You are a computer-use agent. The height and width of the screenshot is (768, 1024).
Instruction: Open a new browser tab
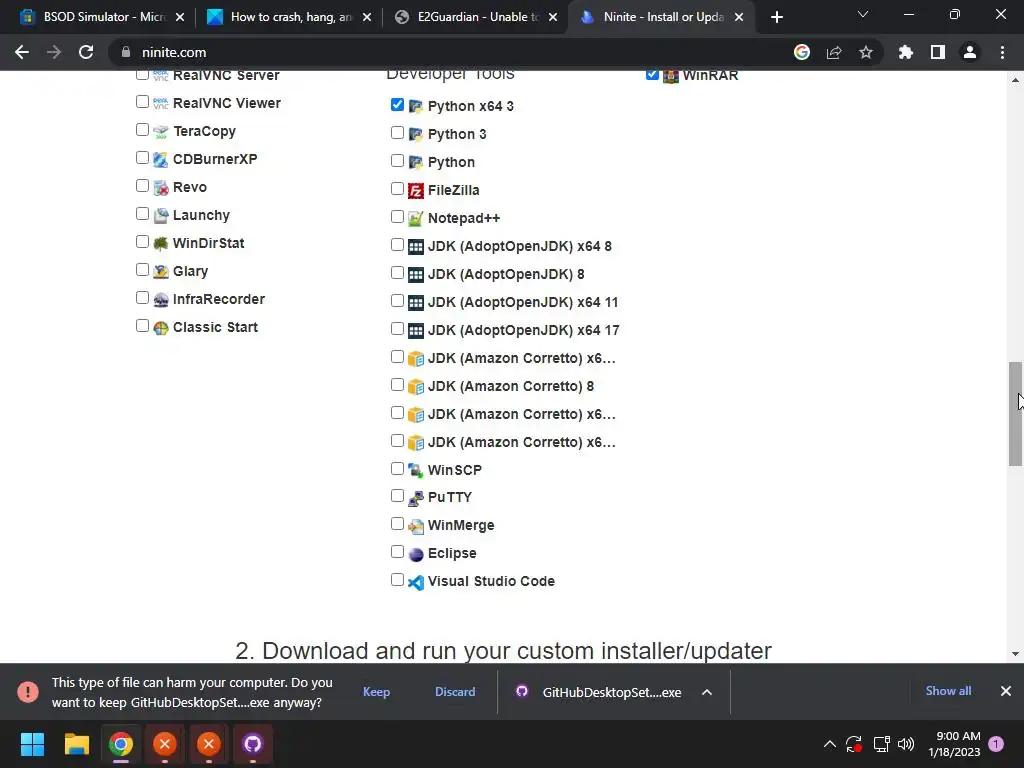776,17
